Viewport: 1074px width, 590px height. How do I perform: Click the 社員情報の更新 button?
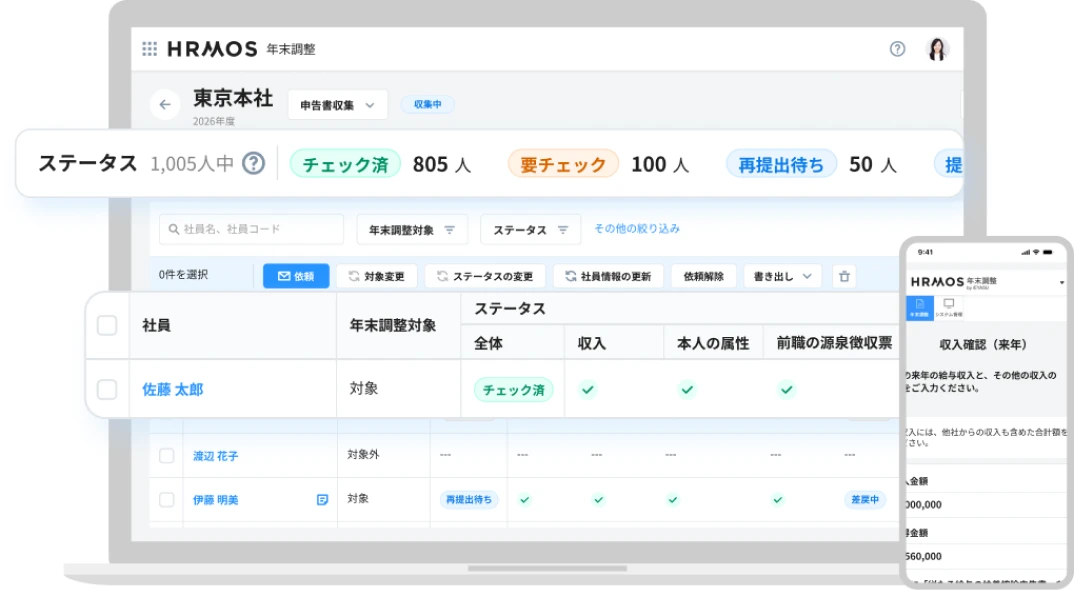click(x=608, y=276)
